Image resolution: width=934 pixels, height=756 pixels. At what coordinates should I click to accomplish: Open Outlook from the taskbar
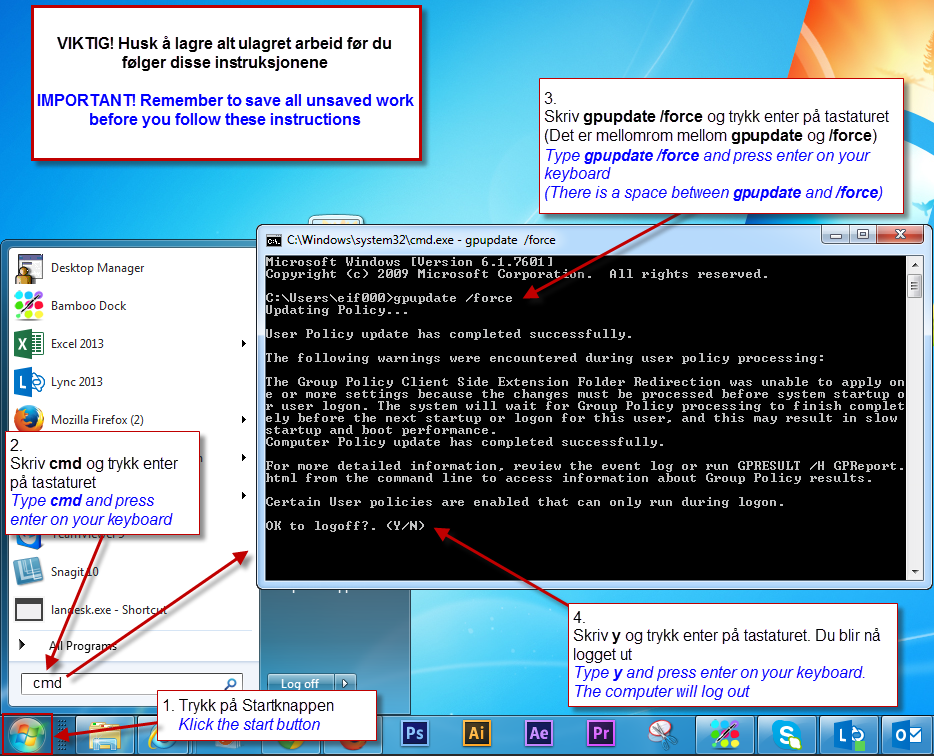(x=908, y=735)
